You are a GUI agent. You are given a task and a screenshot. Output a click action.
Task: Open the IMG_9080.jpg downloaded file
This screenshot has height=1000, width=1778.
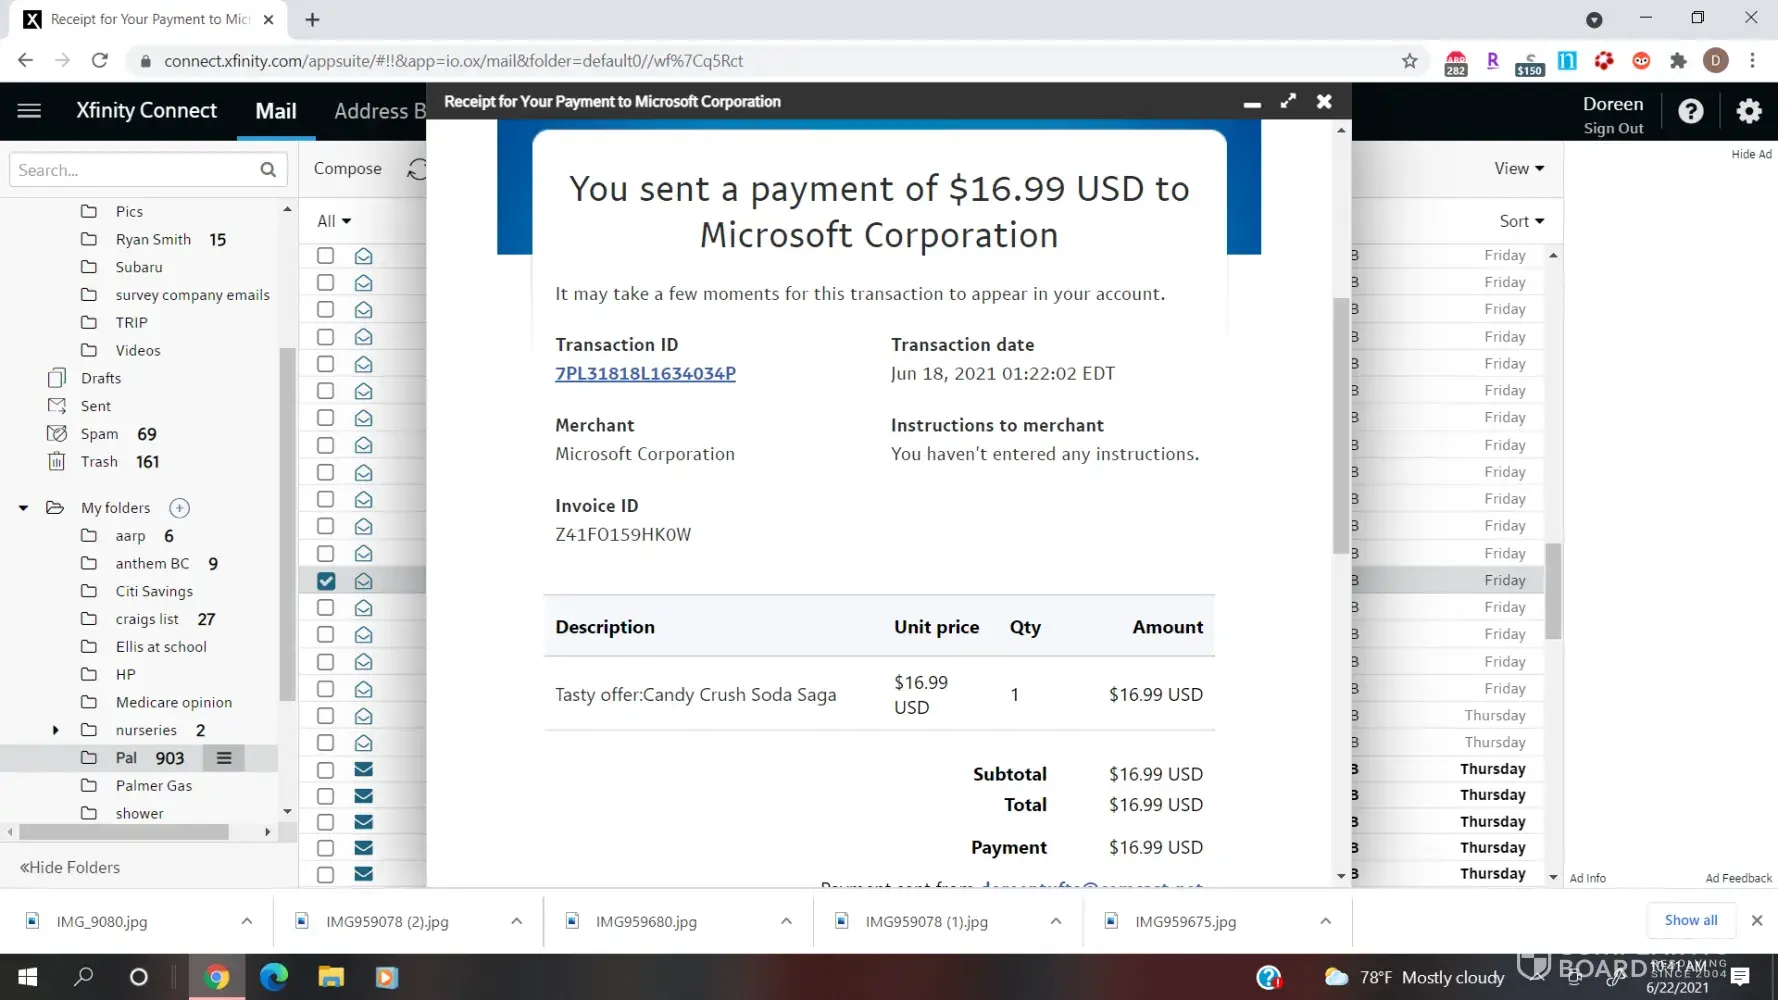click(x=102, y=921)
